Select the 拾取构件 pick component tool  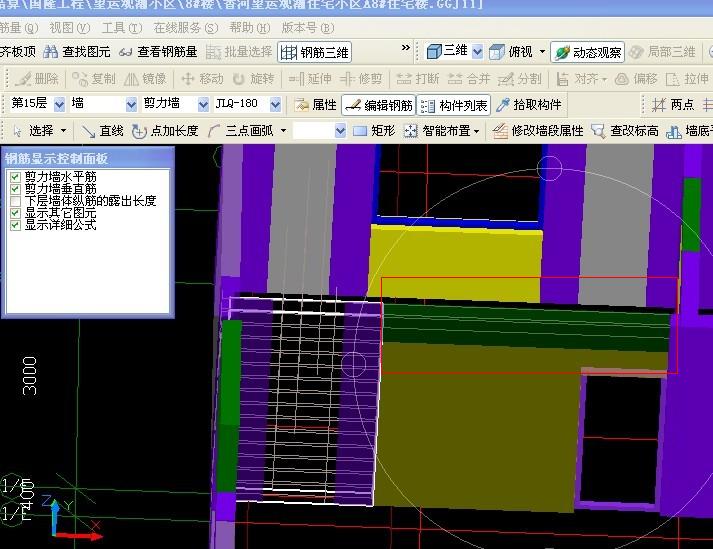click(530, 105)
